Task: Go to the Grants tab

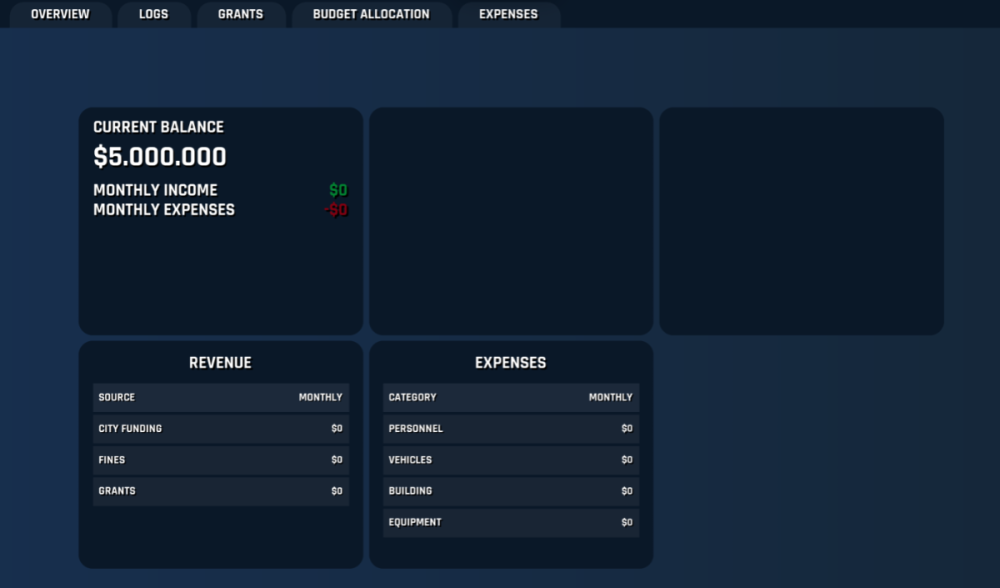Action: coord(240,15)
